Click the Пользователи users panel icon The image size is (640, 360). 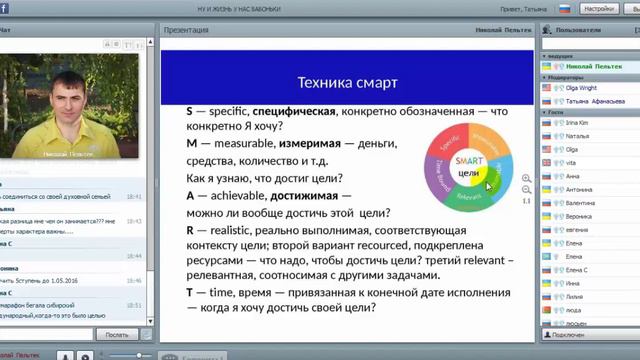[x=547, y=29]
